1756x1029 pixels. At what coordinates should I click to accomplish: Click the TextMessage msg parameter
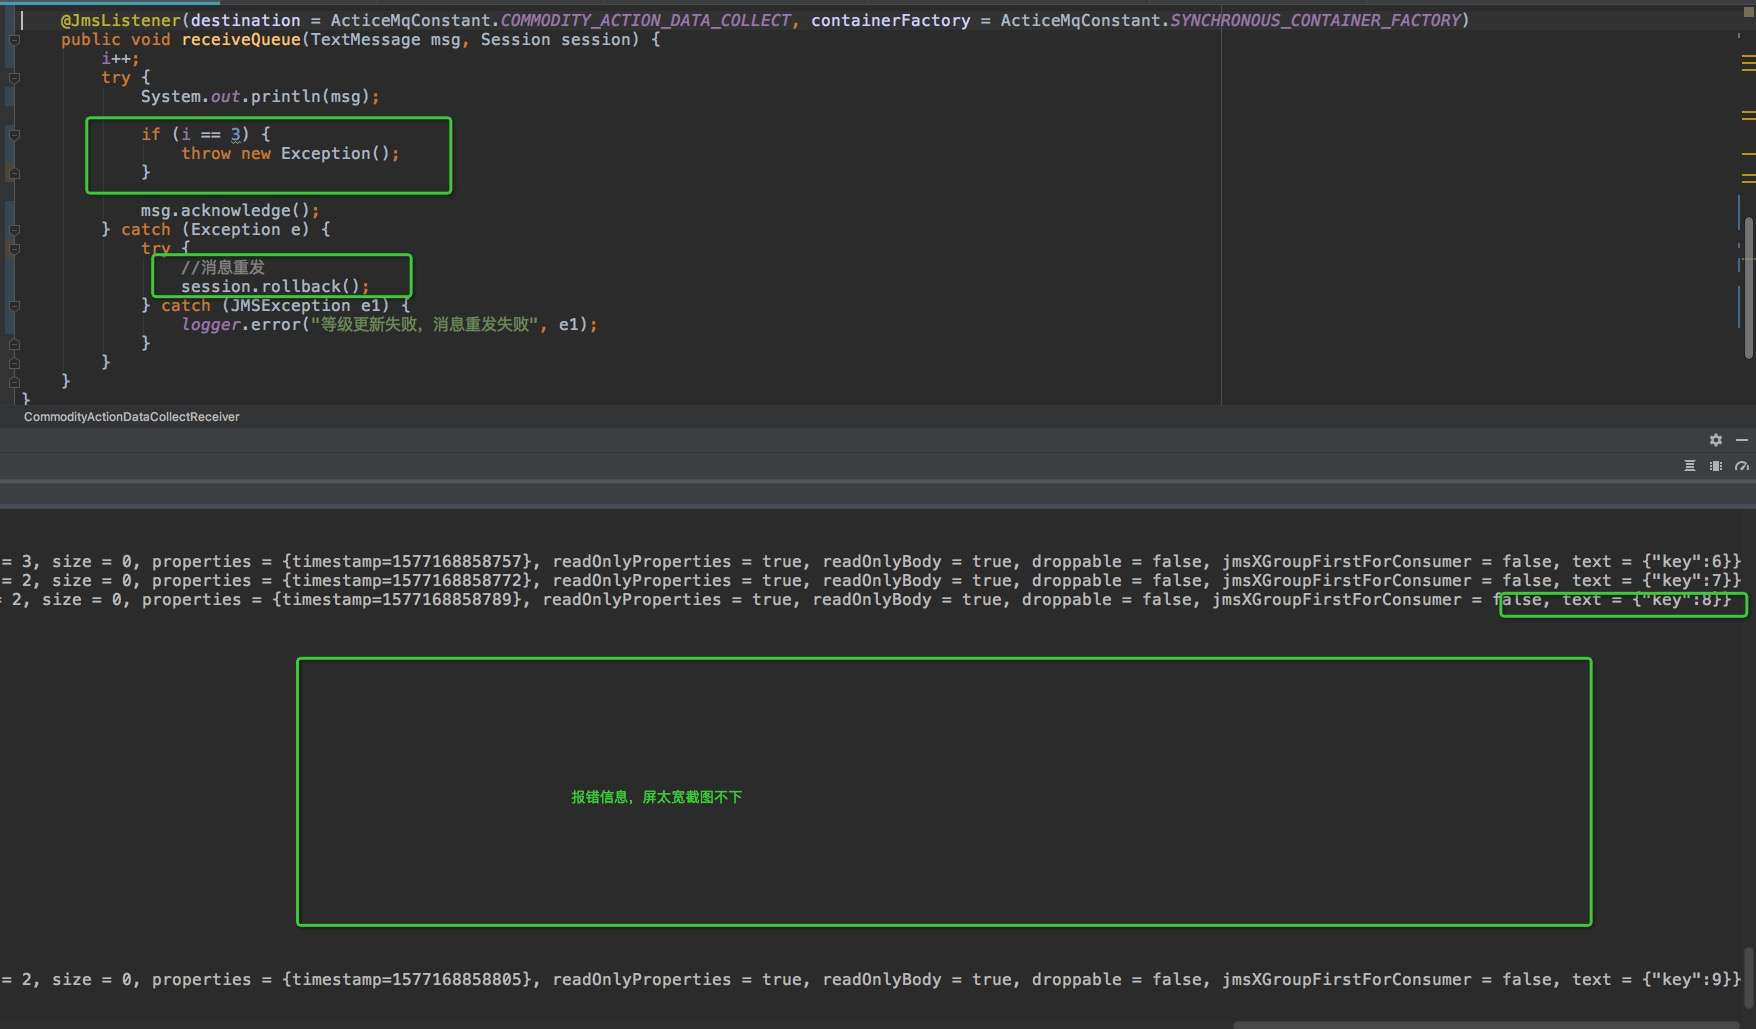tap(385, 40)
